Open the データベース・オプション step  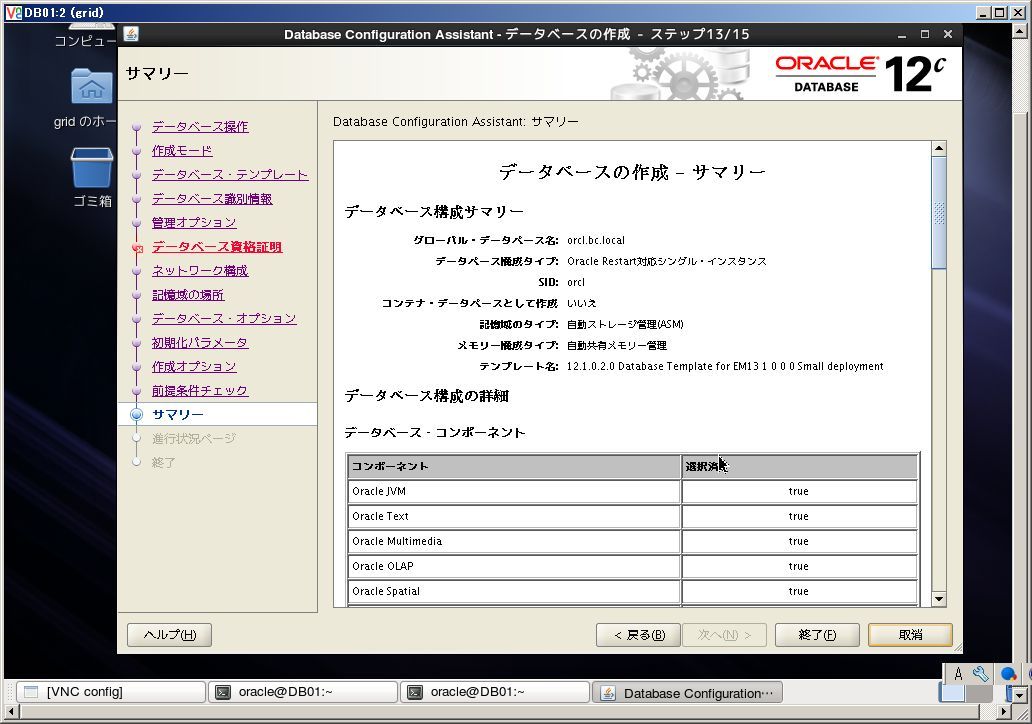[224, 319]
